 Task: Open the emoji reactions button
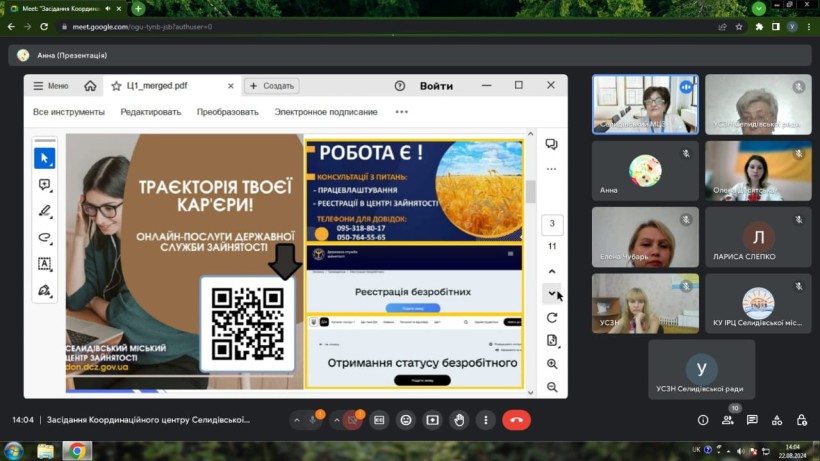405,420
